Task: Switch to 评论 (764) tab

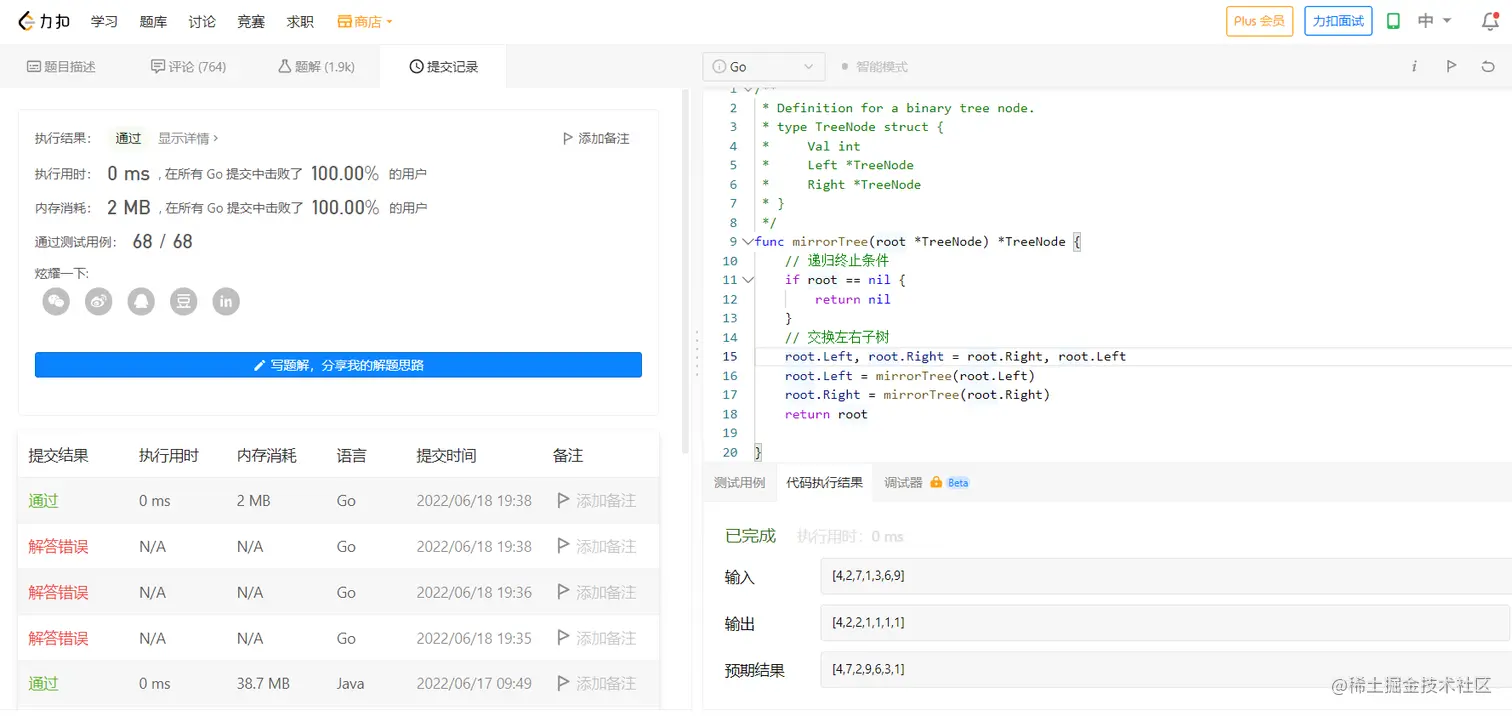Action: (x=188, y=67)
